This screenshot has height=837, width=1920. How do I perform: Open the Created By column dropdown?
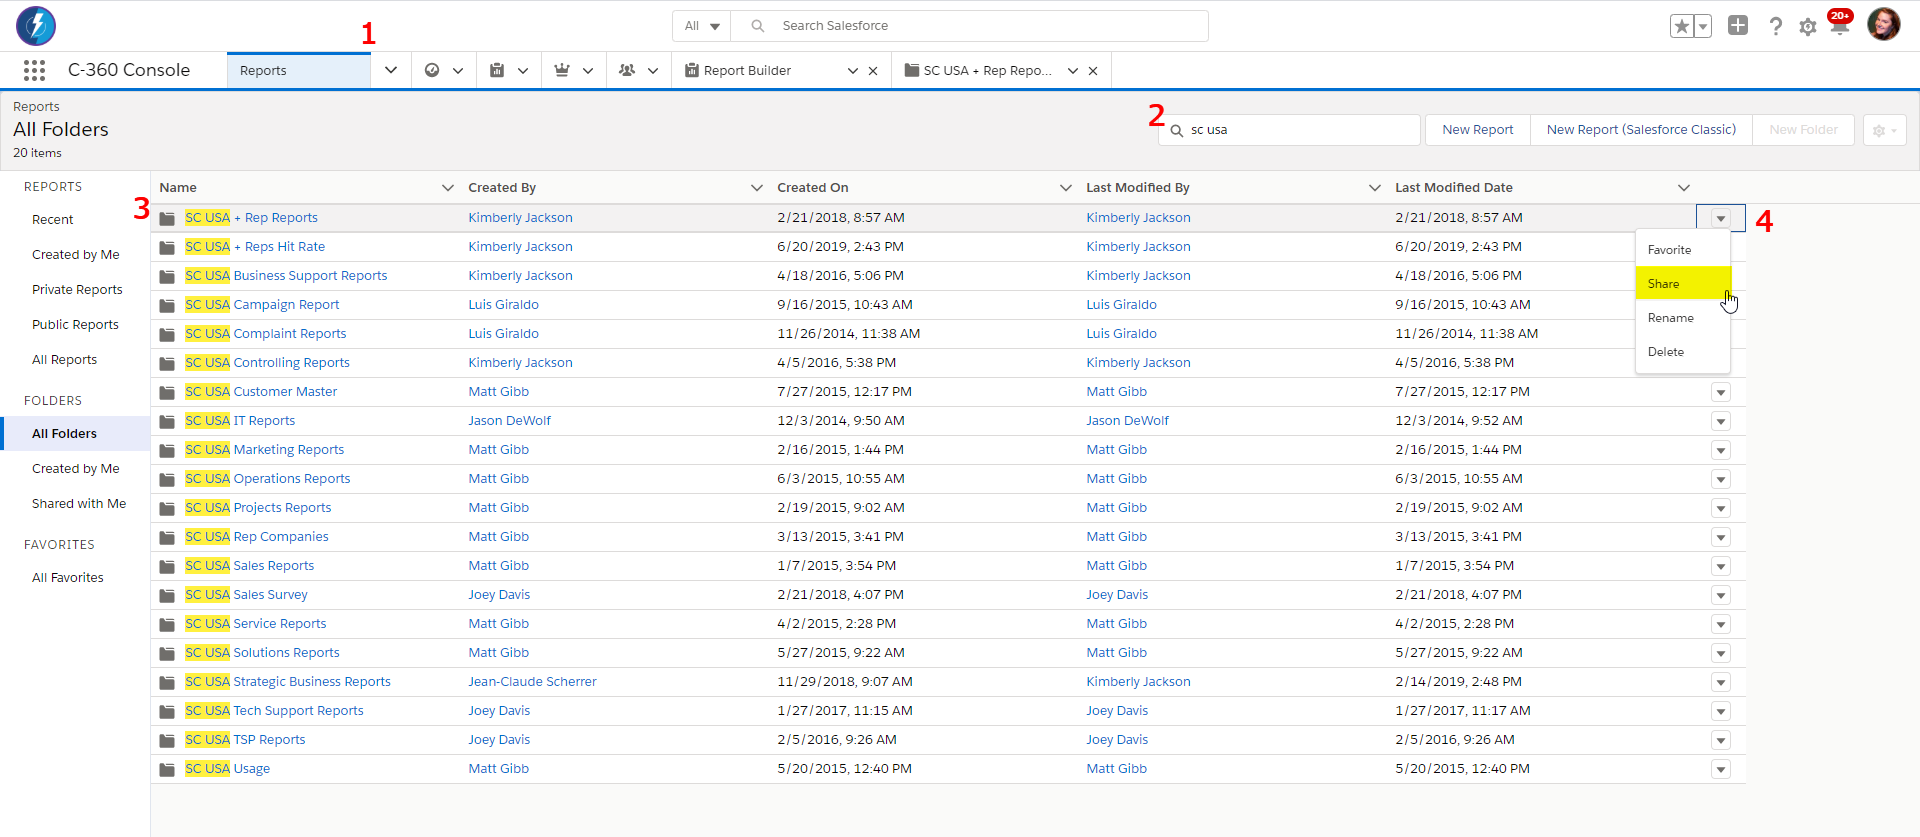pos(757,188)
